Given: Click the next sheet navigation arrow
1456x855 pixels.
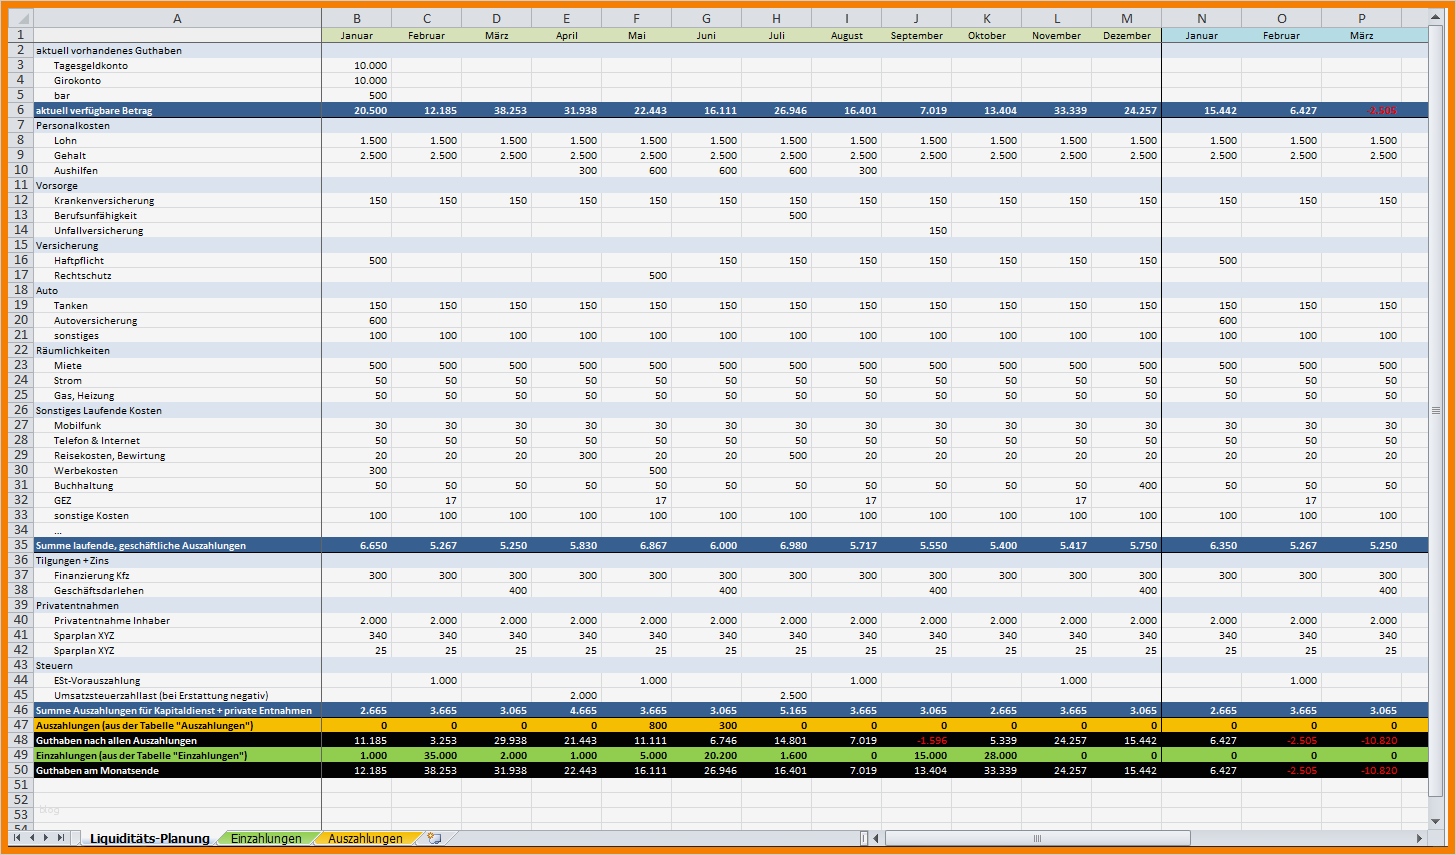Looking at the screenshot, I should point(46,838).
